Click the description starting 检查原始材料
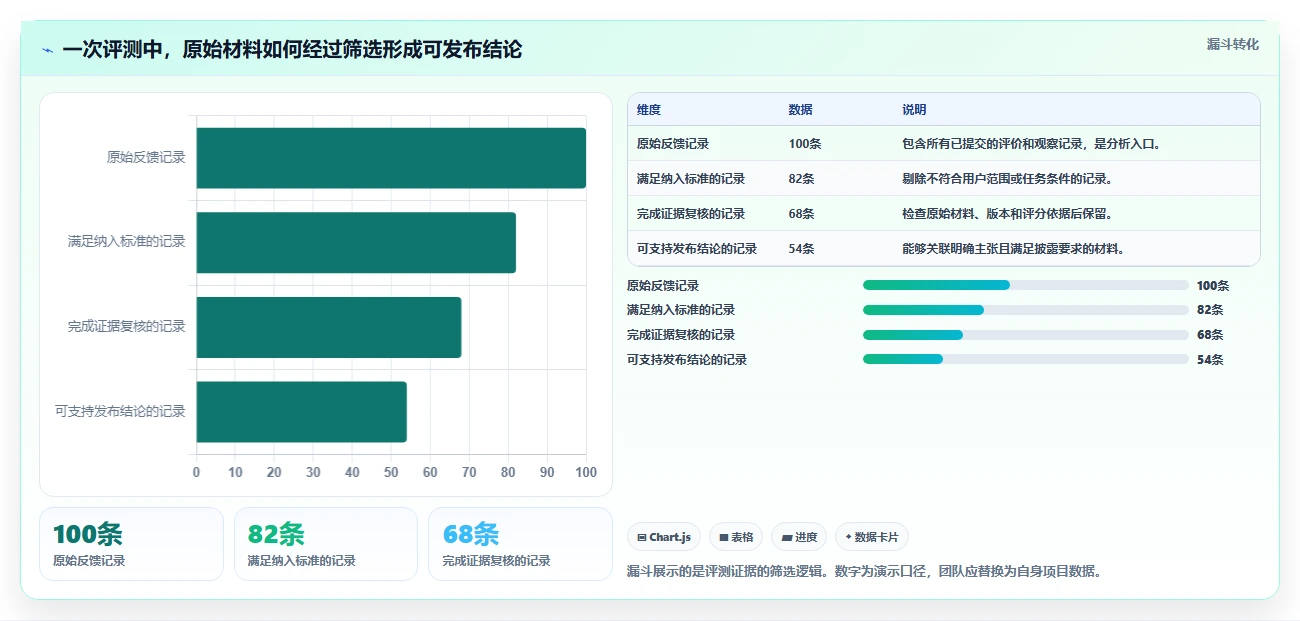Image resolution: width=1300 pixels, height=621 pixels. [x=1008, y=214]
